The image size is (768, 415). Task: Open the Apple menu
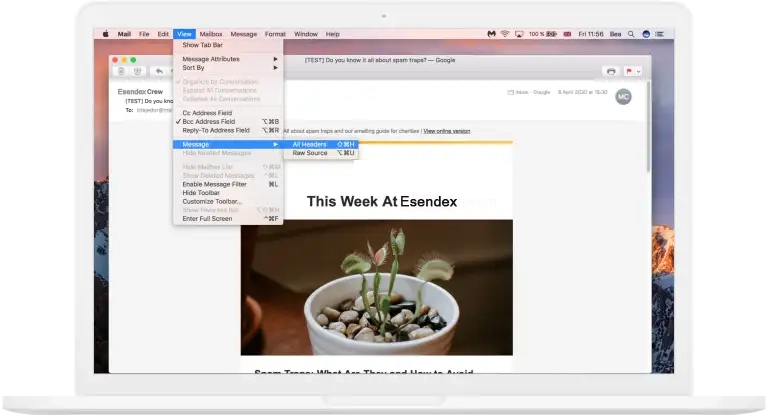pyautogui.click(x=105, y=34)
